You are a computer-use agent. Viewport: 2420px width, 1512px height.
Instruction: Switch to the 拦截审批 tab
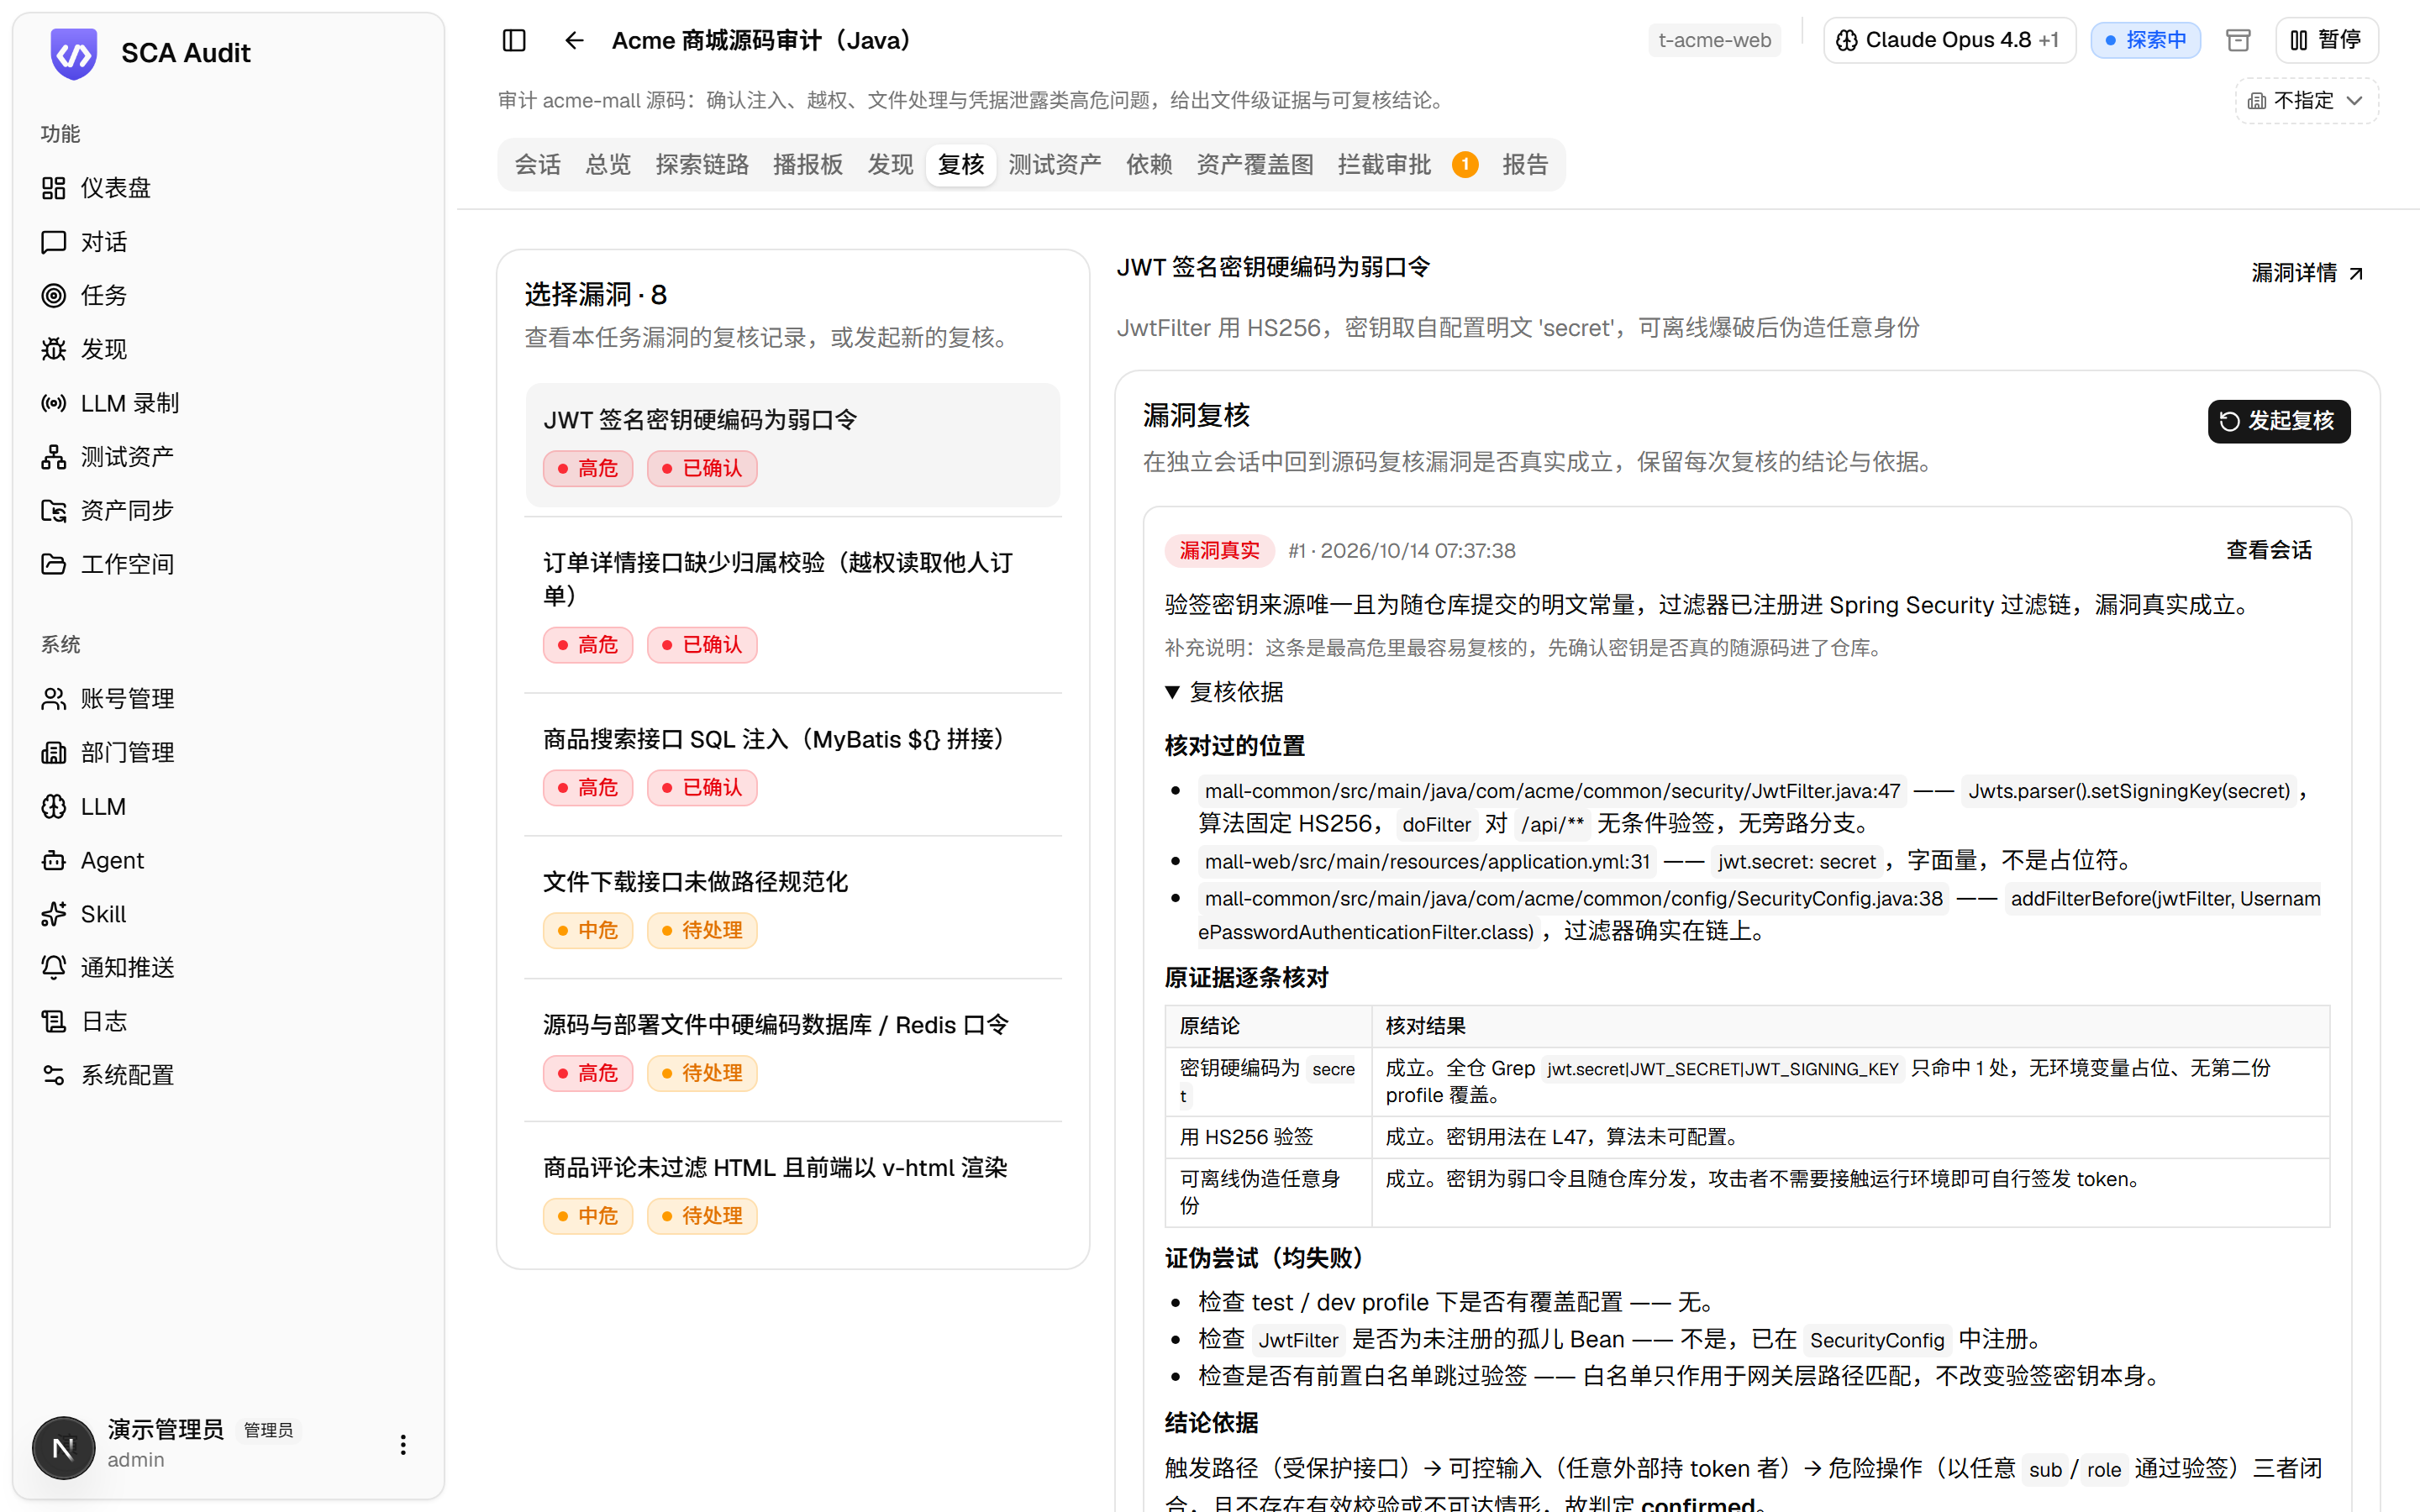(x=1407, y=165)
